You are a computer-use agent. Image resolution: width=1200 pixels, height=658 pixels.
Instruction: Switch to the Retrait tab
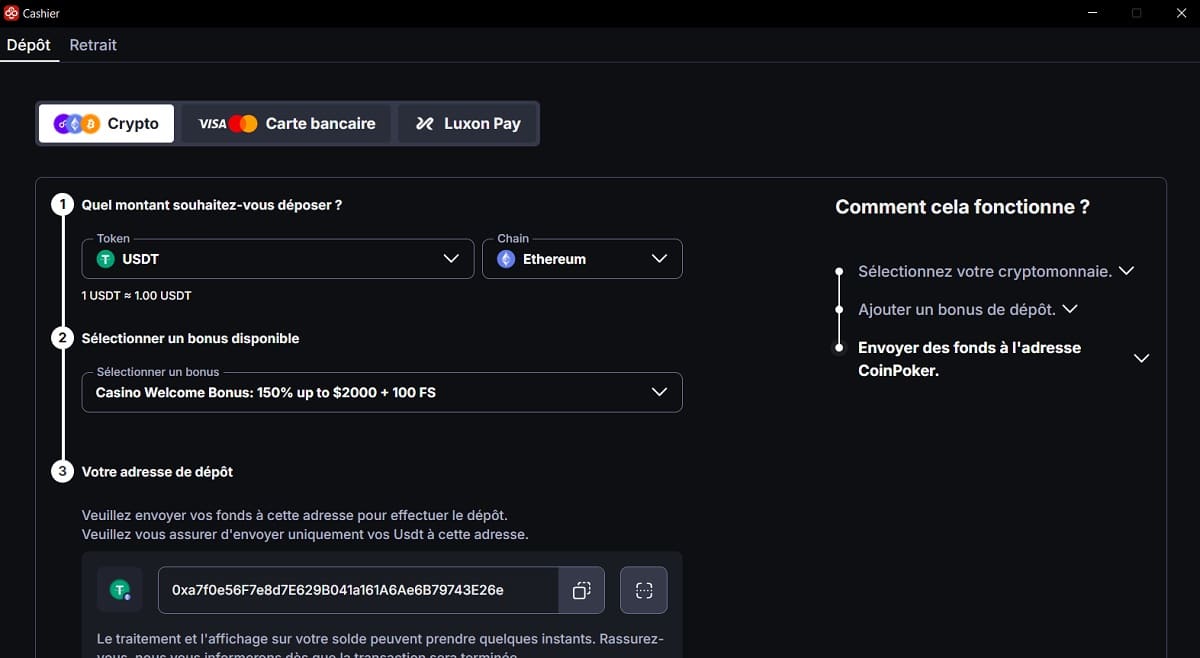(93, 44)
